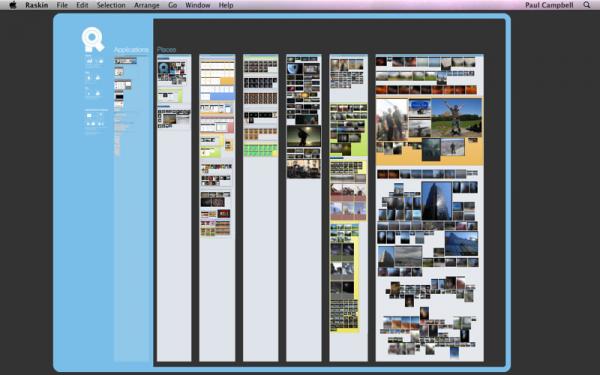Open the Edit menu
Viewport: 600px width, 375px height.
point(82,5)
